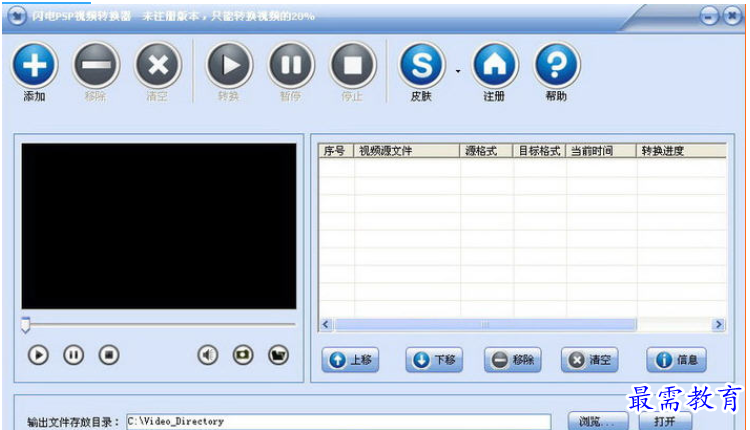750x430 pixels.
Task: Mute the preview speaker icon
Action: (x=208, y=355)
